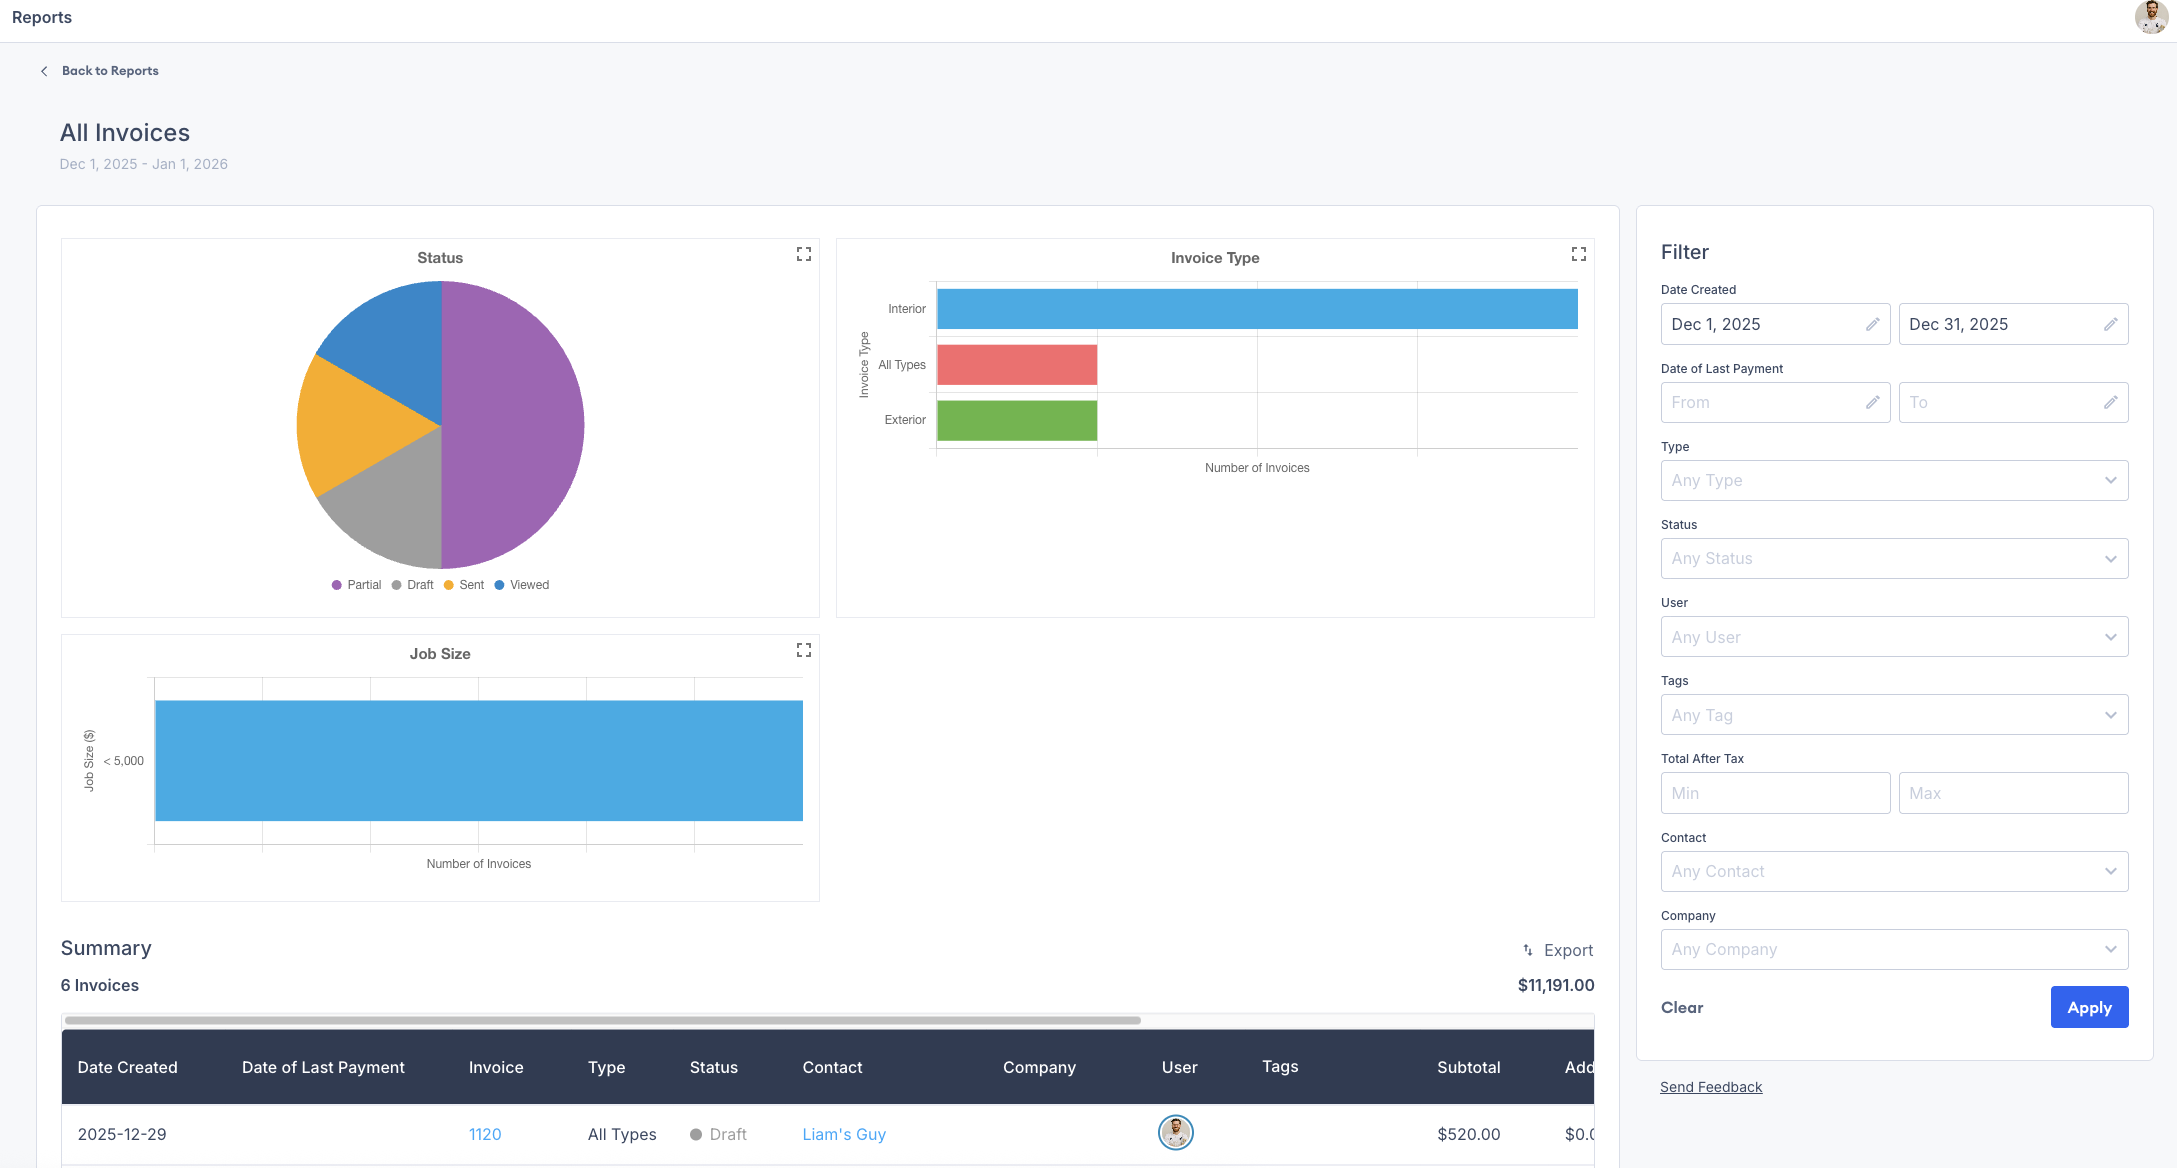The width and height of the screenshot is (2177, 1168).
Task: Toggle the Partial legend item in Status chart
Action: coord(356,585)
